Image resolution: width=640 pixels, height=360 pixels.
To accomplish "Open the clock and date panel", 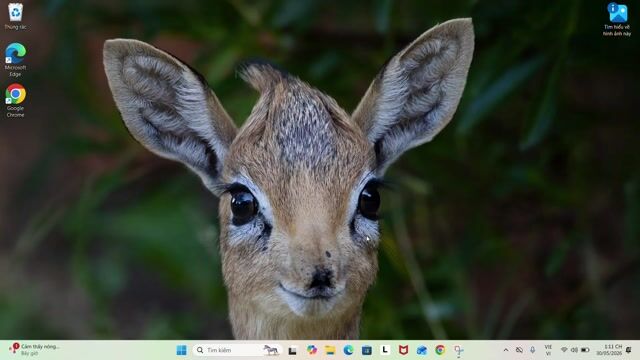I will (609, 350).
